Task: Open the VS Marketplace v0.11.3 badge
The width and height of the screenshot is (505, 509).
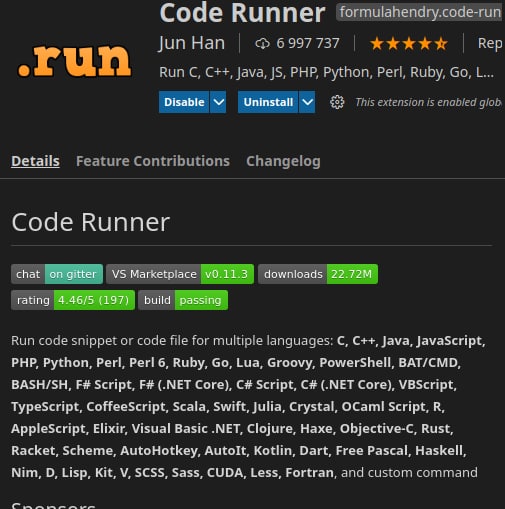Action: click(180, 274)
